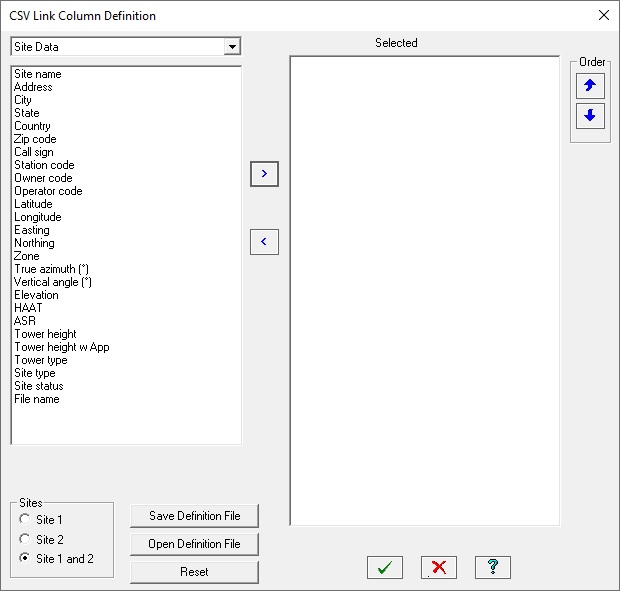Select Latitude in the field list

[x=33, y=204]
